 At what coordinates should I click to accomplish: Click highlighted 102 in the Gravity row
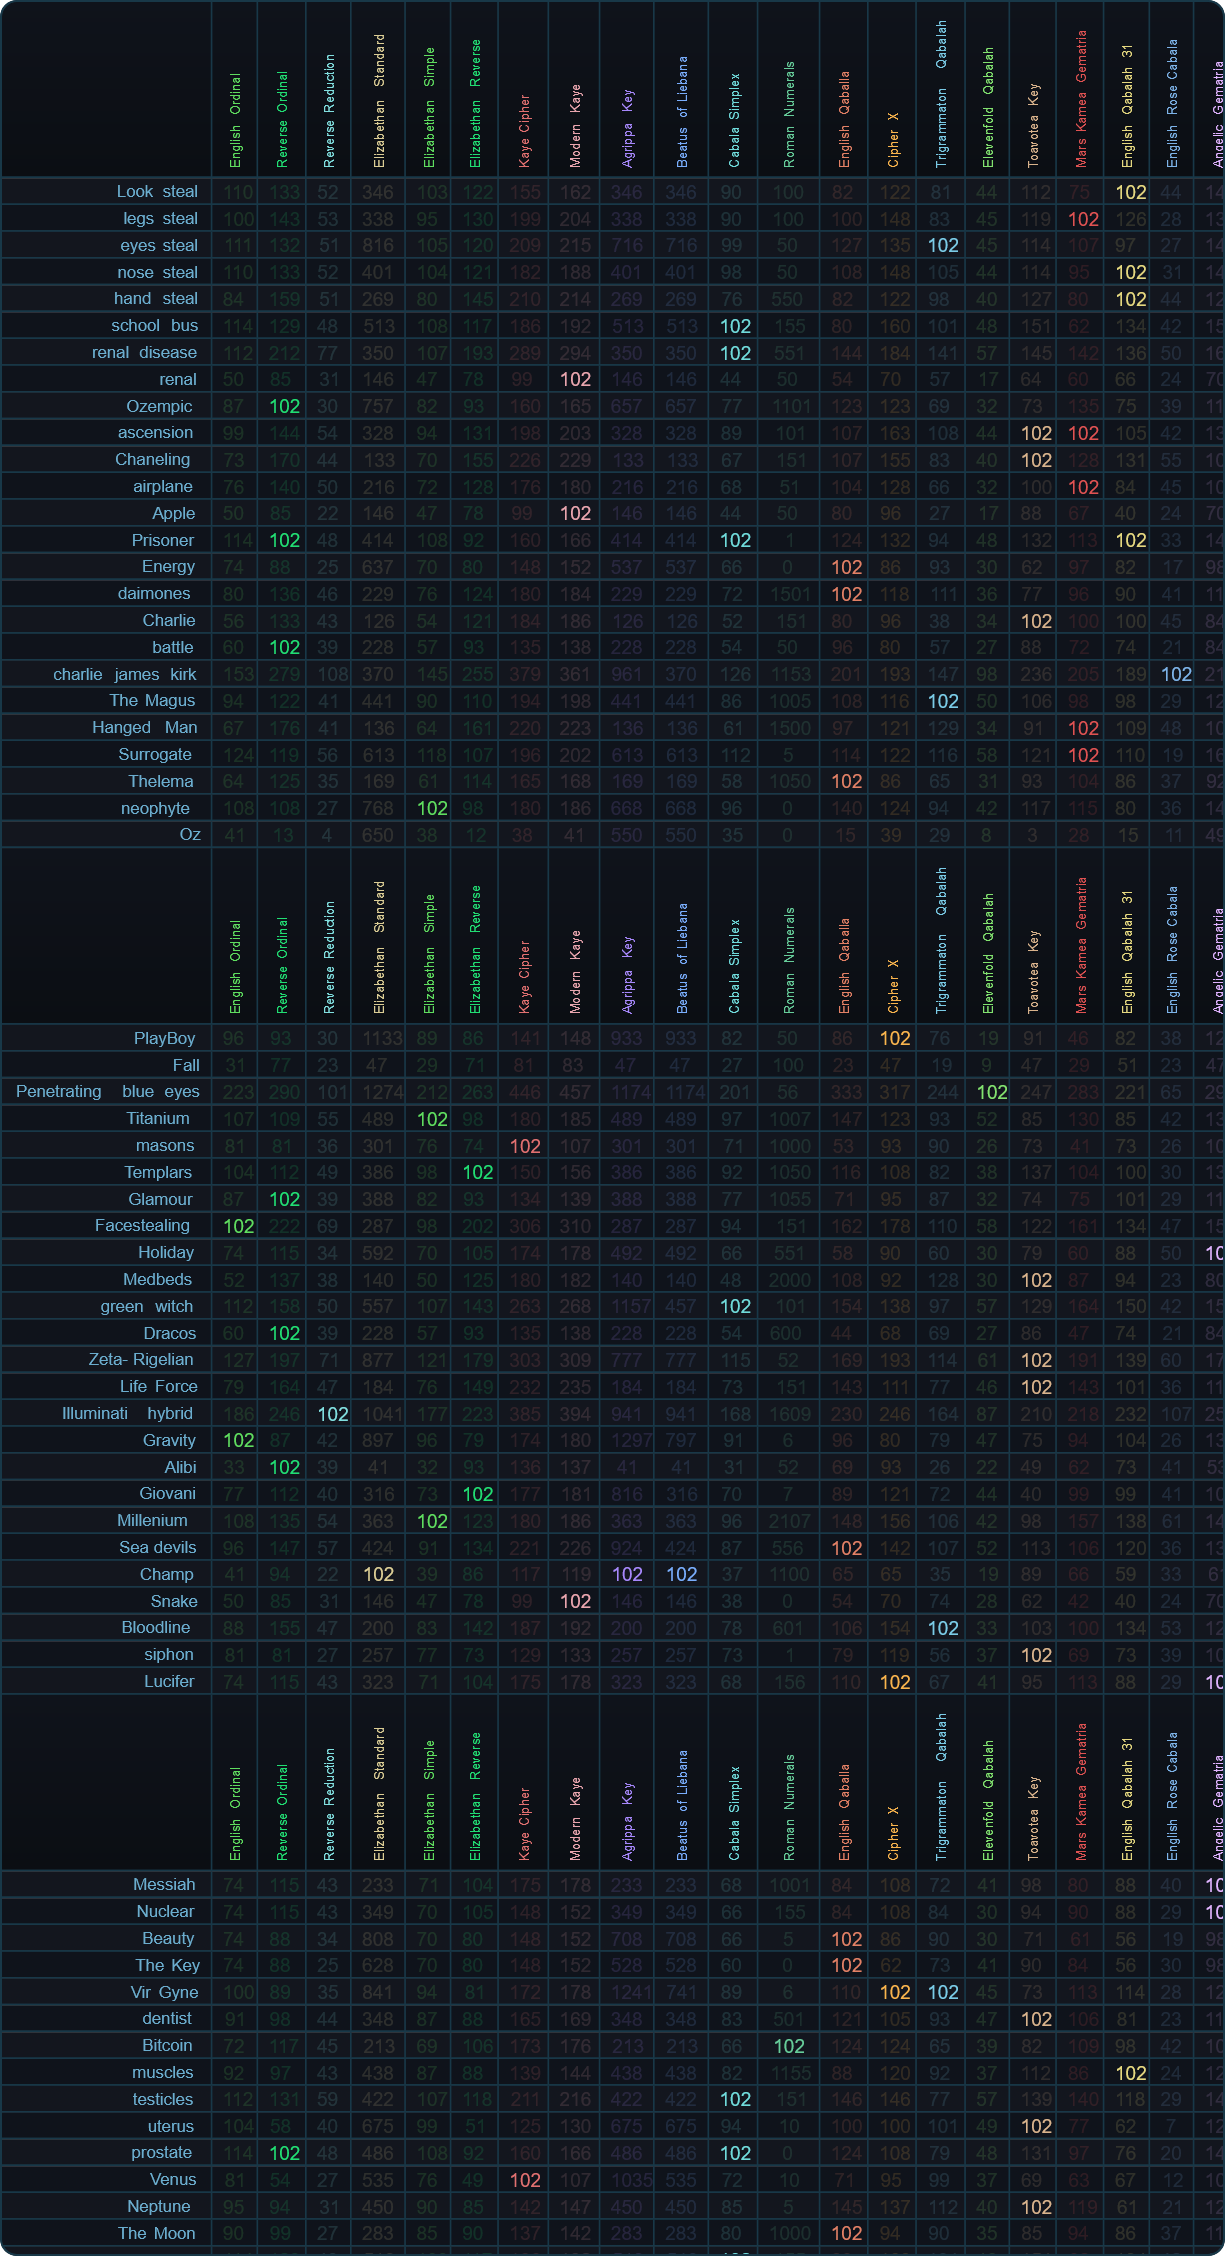pyautogui.click(x=238, y=1440)
